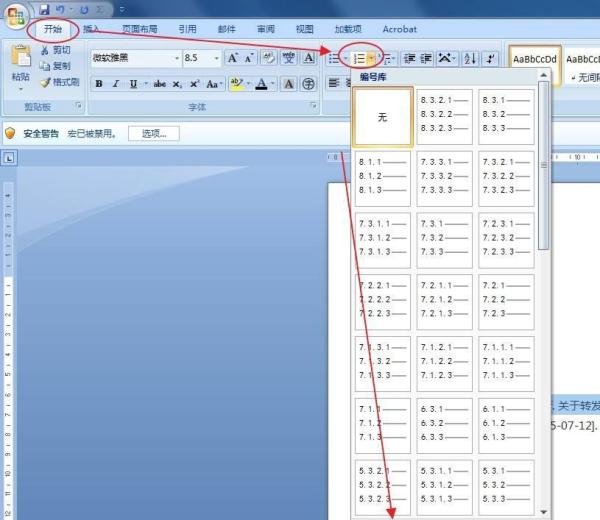The width and height of the screenshot is (600, 520).
Task: Apply numbering list icon
Action: point(359,58)
